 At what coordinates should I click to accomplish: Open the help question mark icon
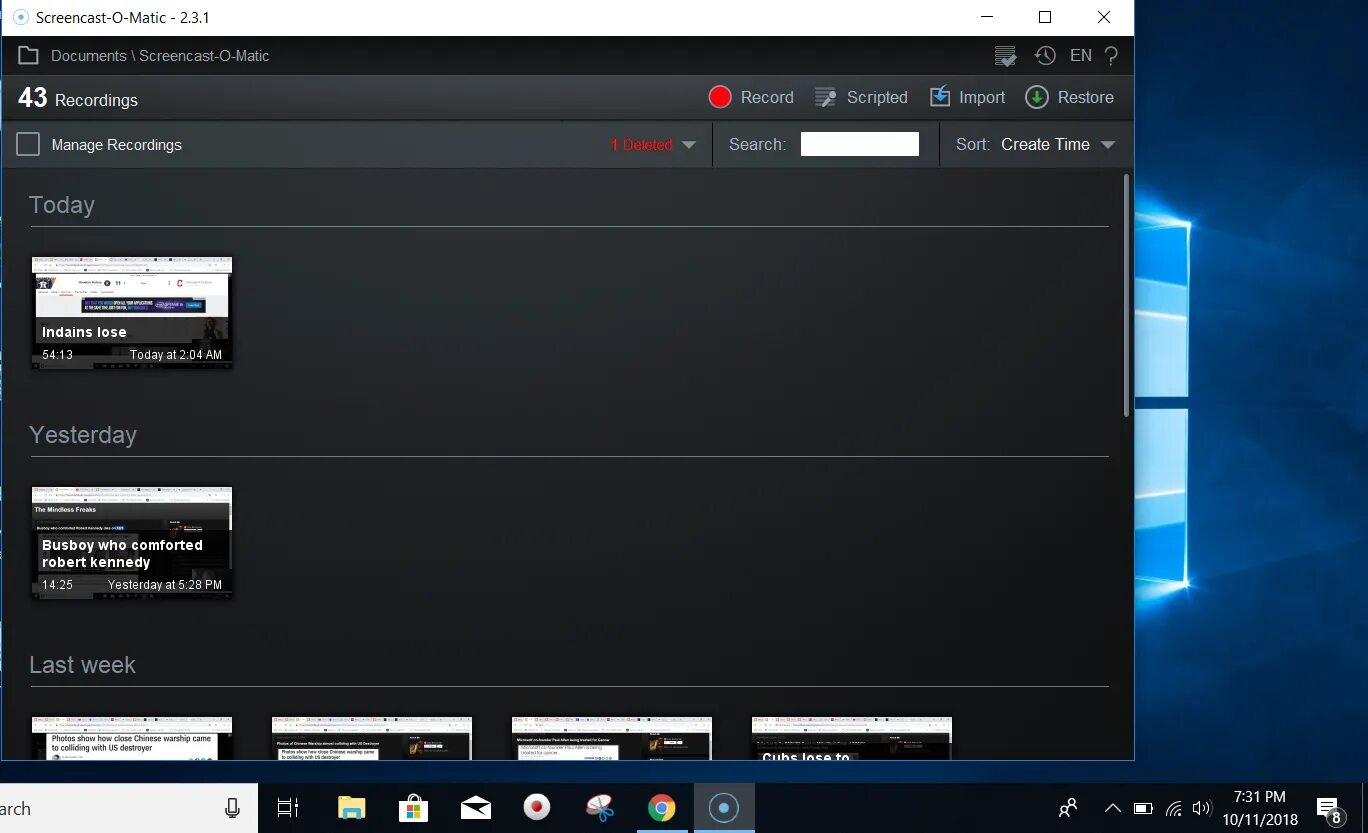pos(1111,56)
